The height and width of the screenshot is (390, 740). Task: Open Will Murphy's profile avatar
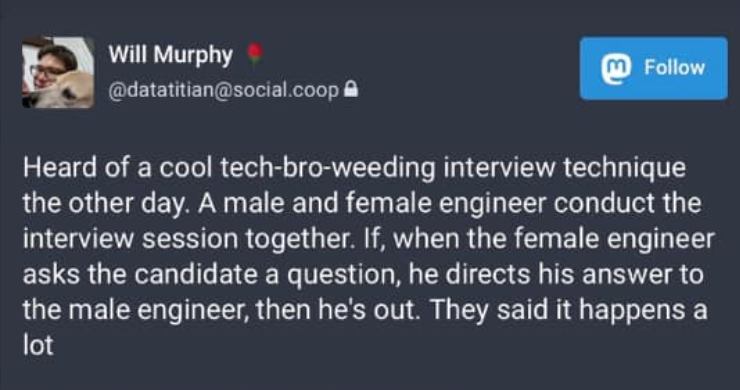[58, 72]
